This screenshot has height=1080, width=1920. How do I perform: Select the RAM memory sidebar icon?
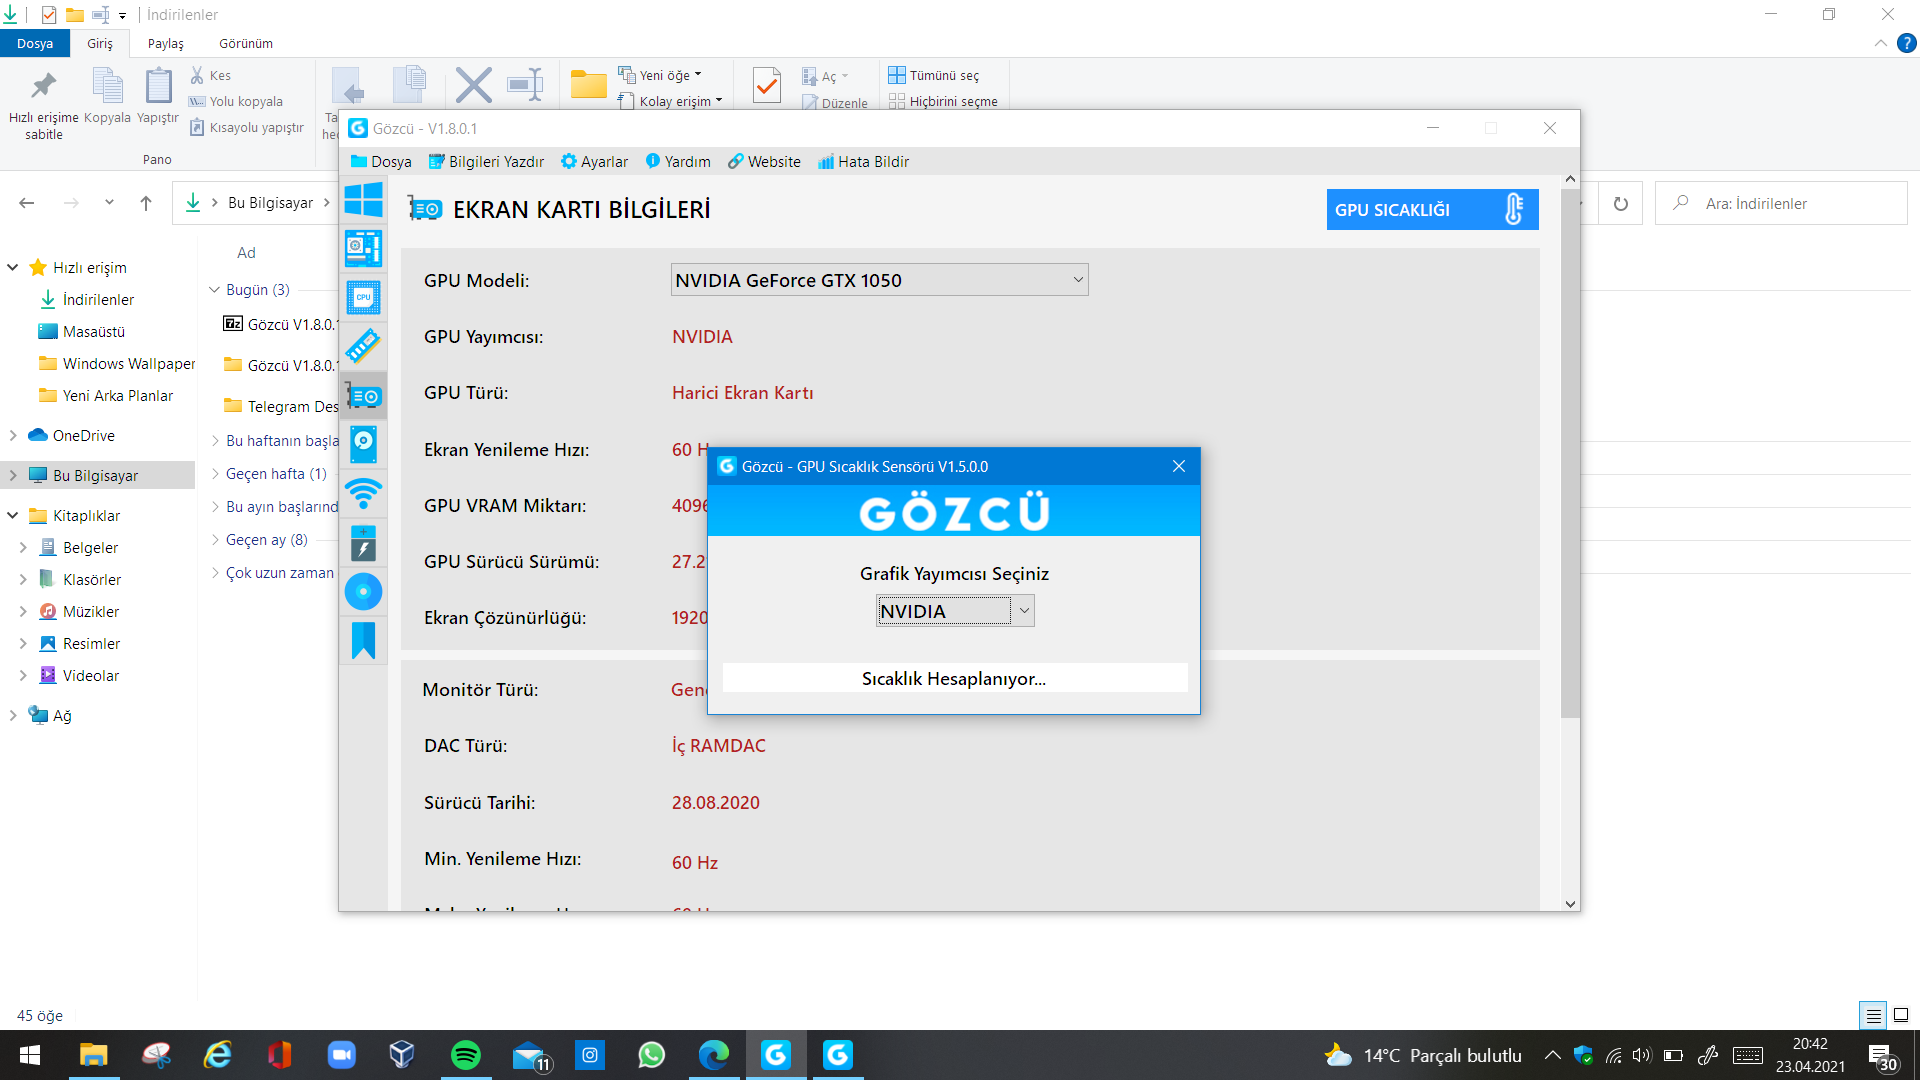pos(363,346)
